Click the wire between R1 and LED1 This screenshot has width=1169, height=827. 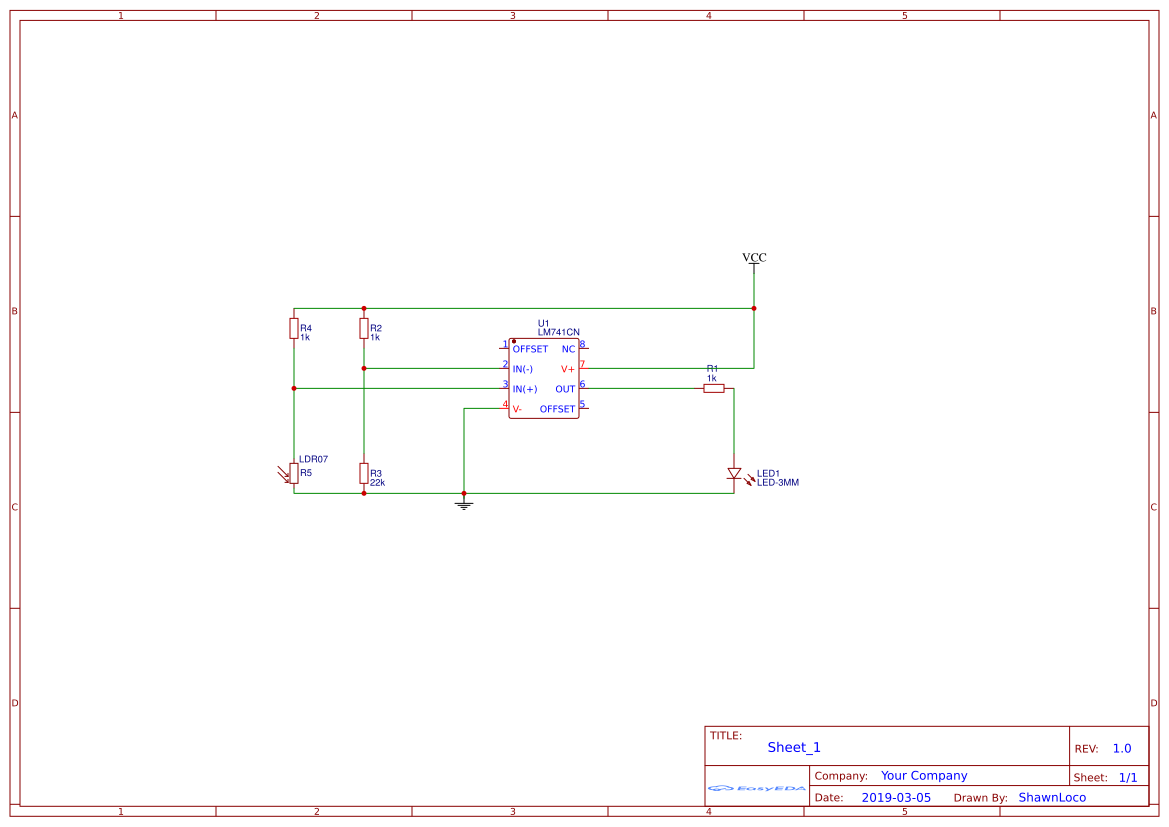coord(733,420)
